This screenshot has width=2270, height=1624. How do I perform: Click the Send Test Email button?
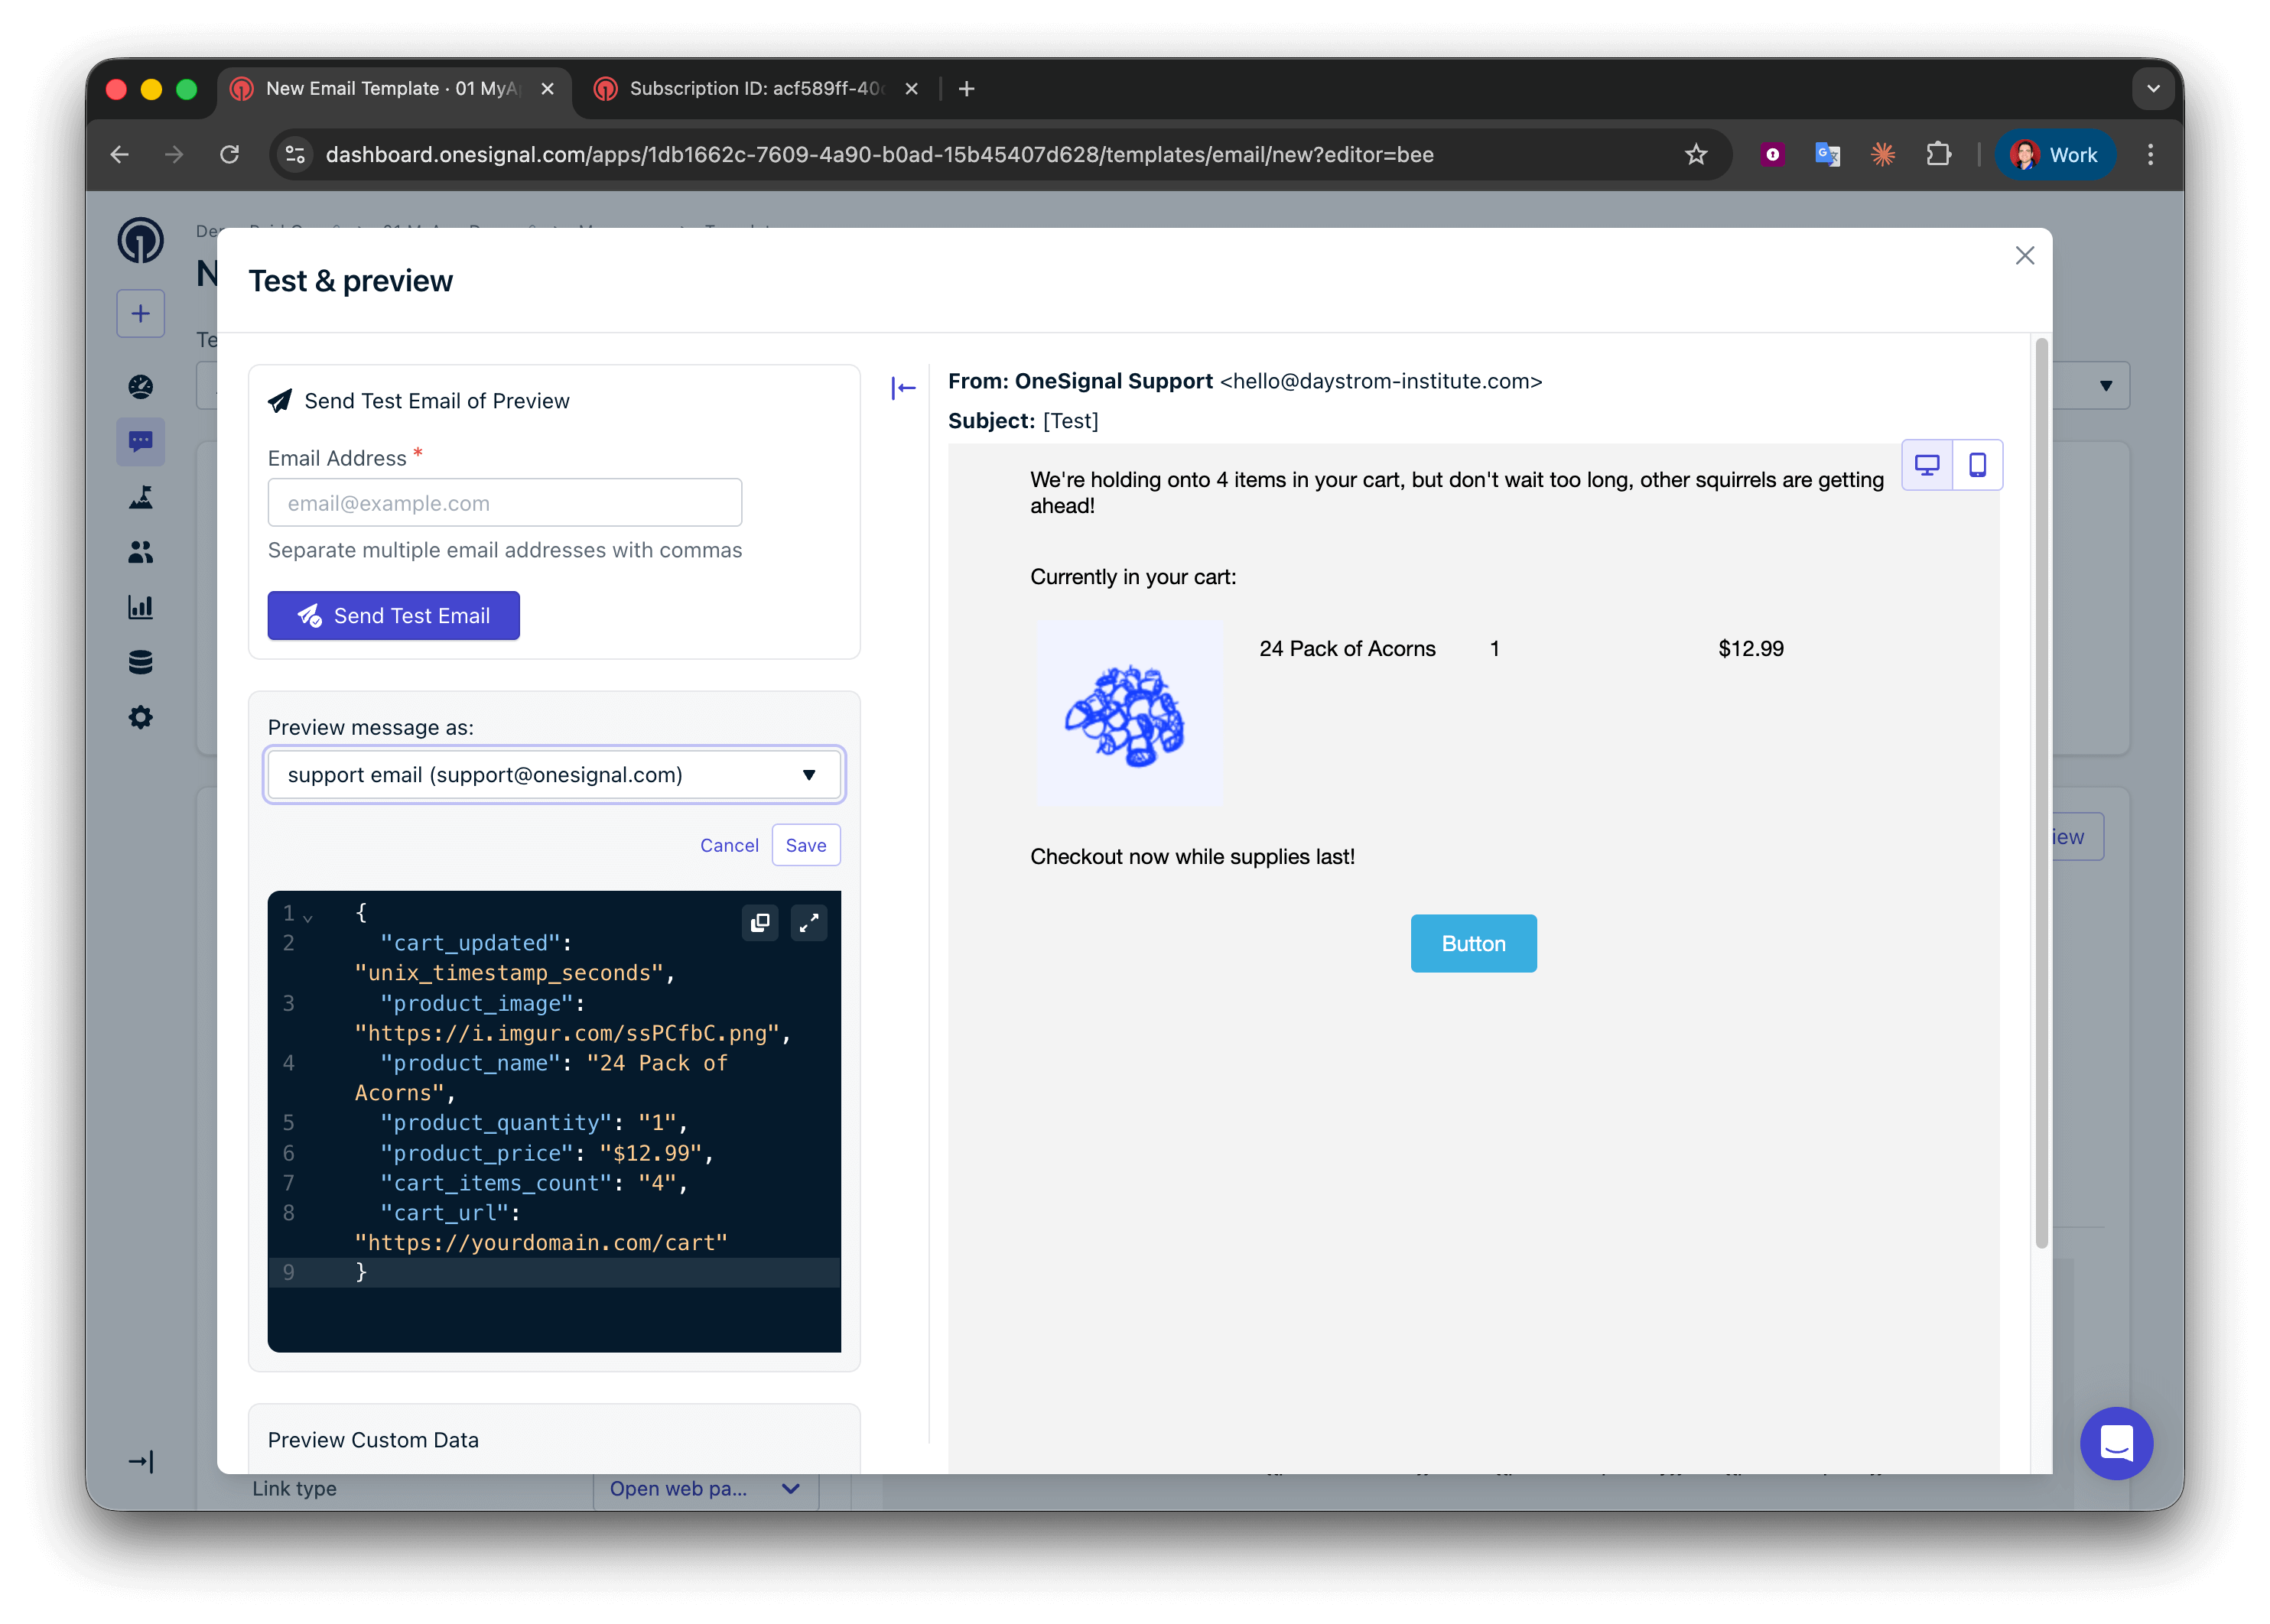click(x=393, y=616)
